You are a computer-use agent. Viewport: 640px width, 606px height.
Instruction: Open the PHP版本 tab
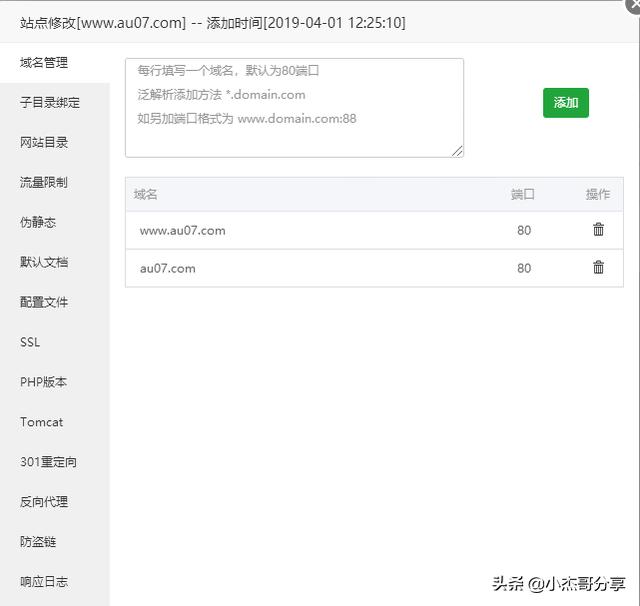55,382
